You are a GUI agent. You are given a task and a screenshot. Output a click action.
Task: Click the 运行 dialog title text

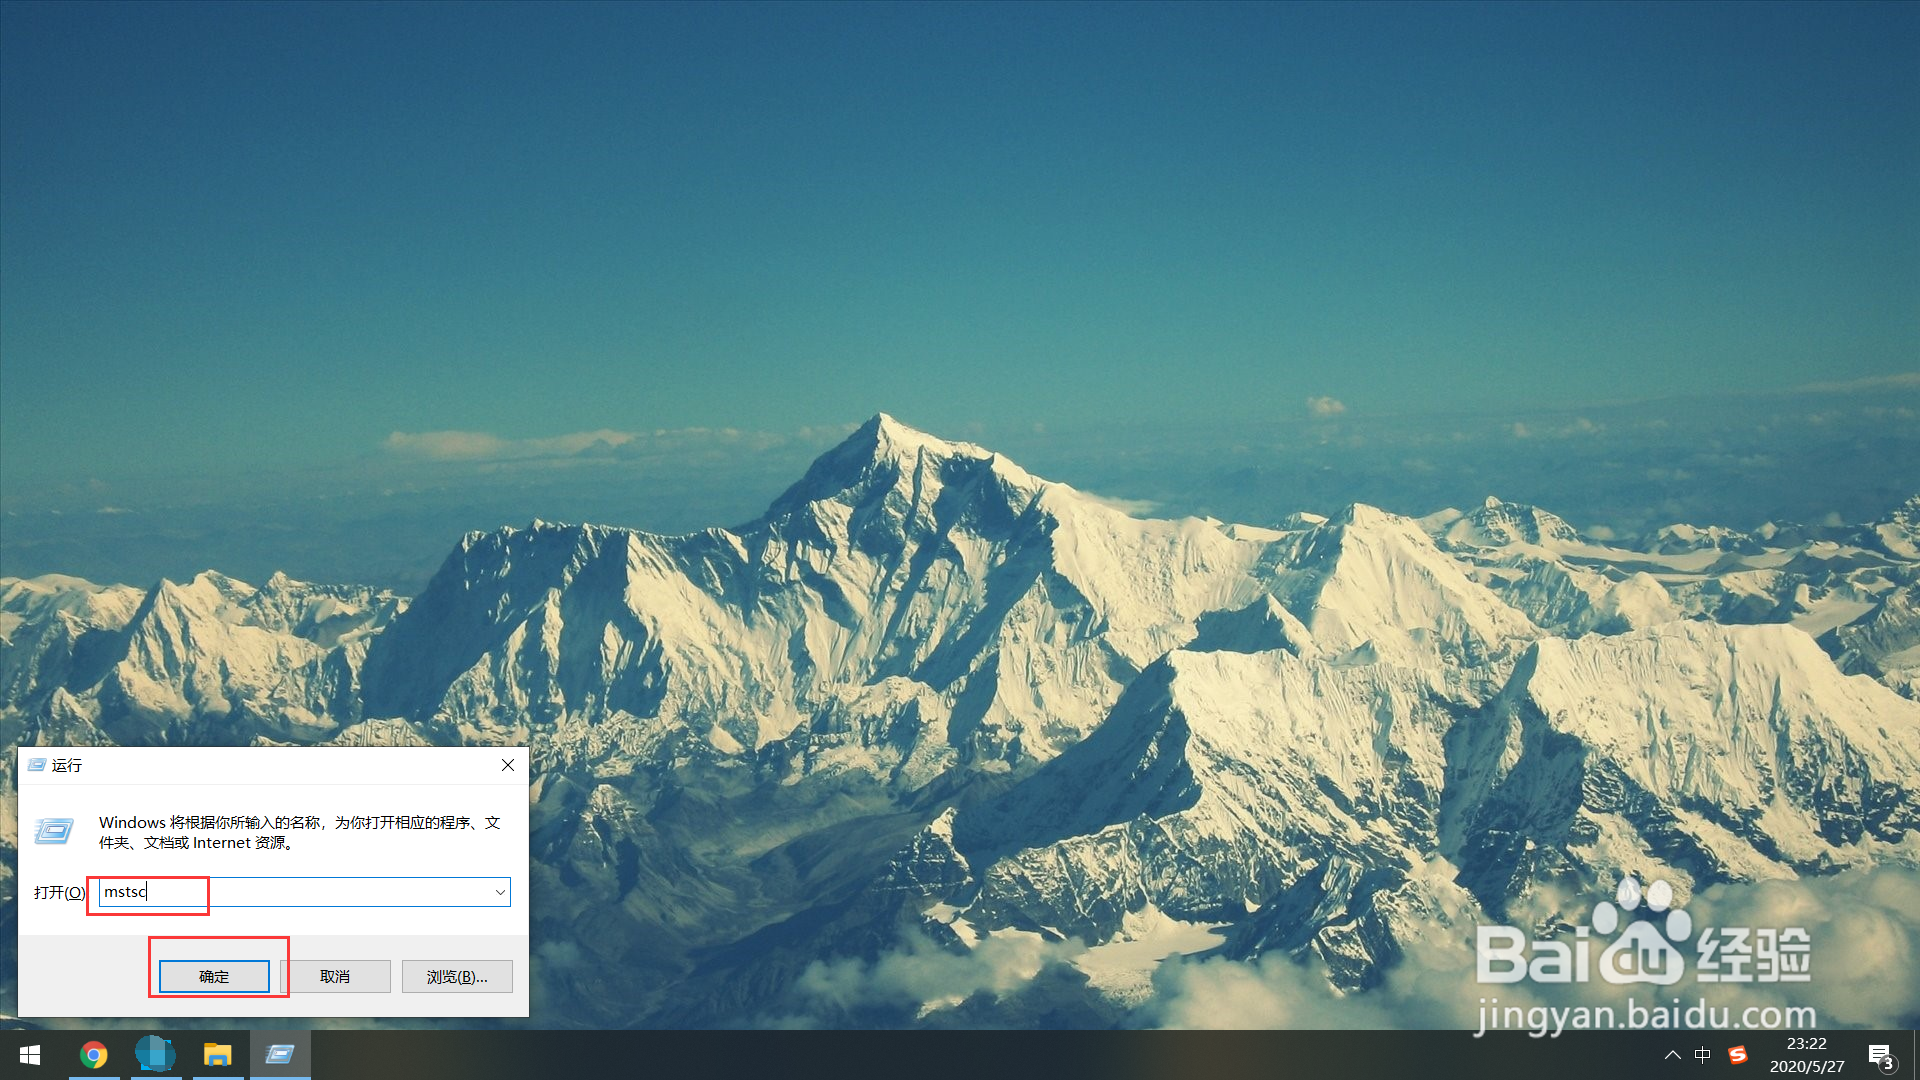click(x=67, y=765)
